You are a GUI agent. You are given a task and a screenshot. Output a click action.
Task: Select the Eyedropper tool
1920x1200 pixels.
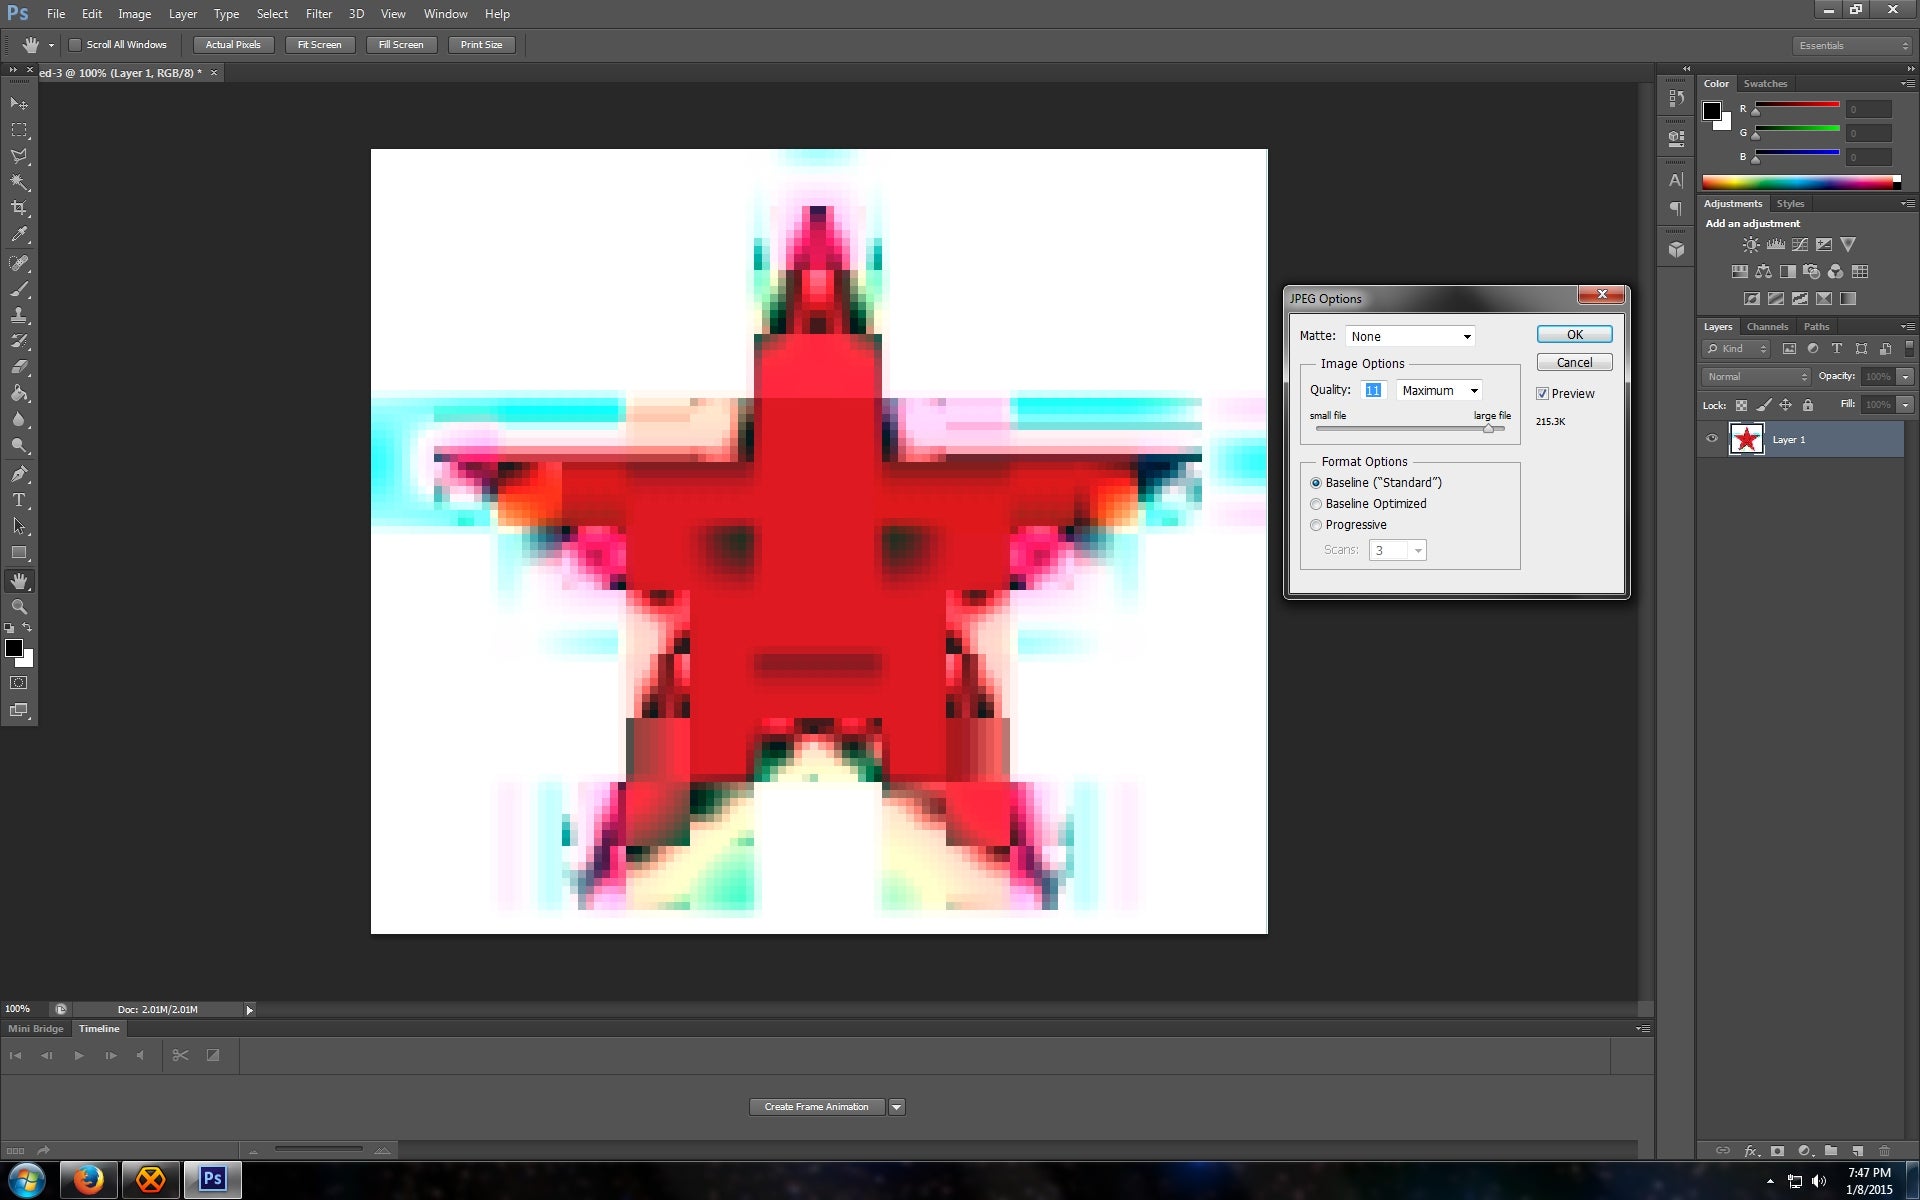coord(19,235)
